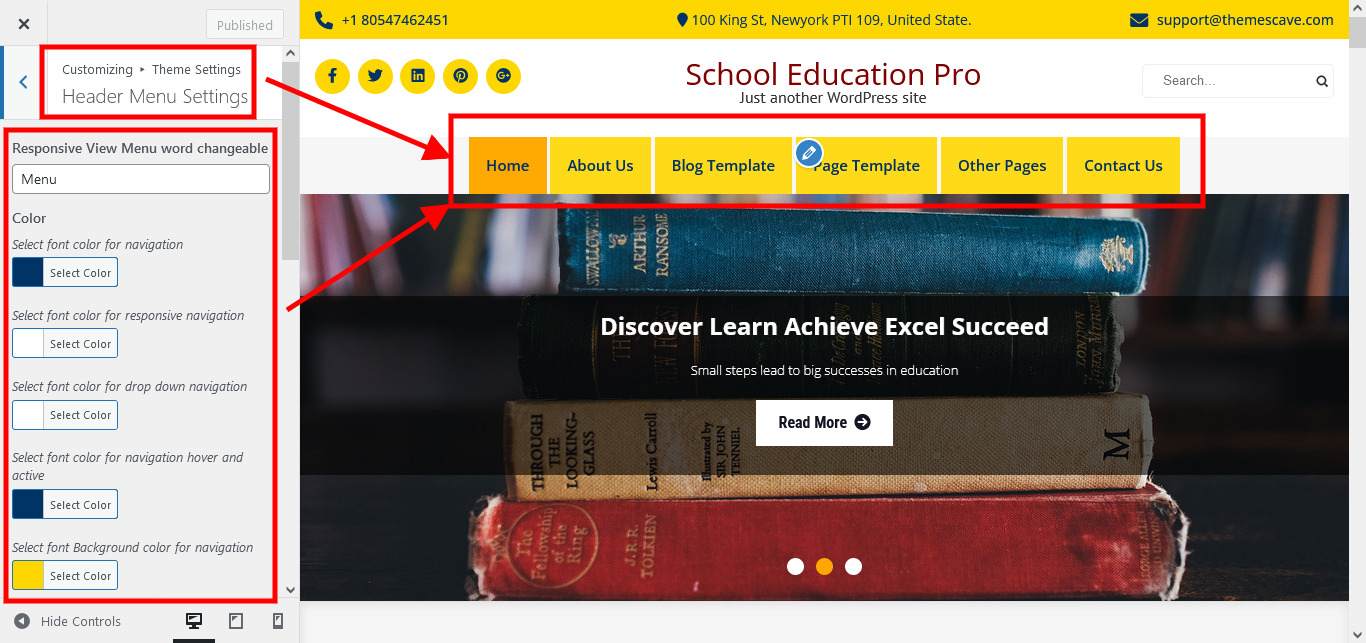Go to the Contact Us page
The width and height of the screenshot is (1366, 643).
coord(1123,165)
